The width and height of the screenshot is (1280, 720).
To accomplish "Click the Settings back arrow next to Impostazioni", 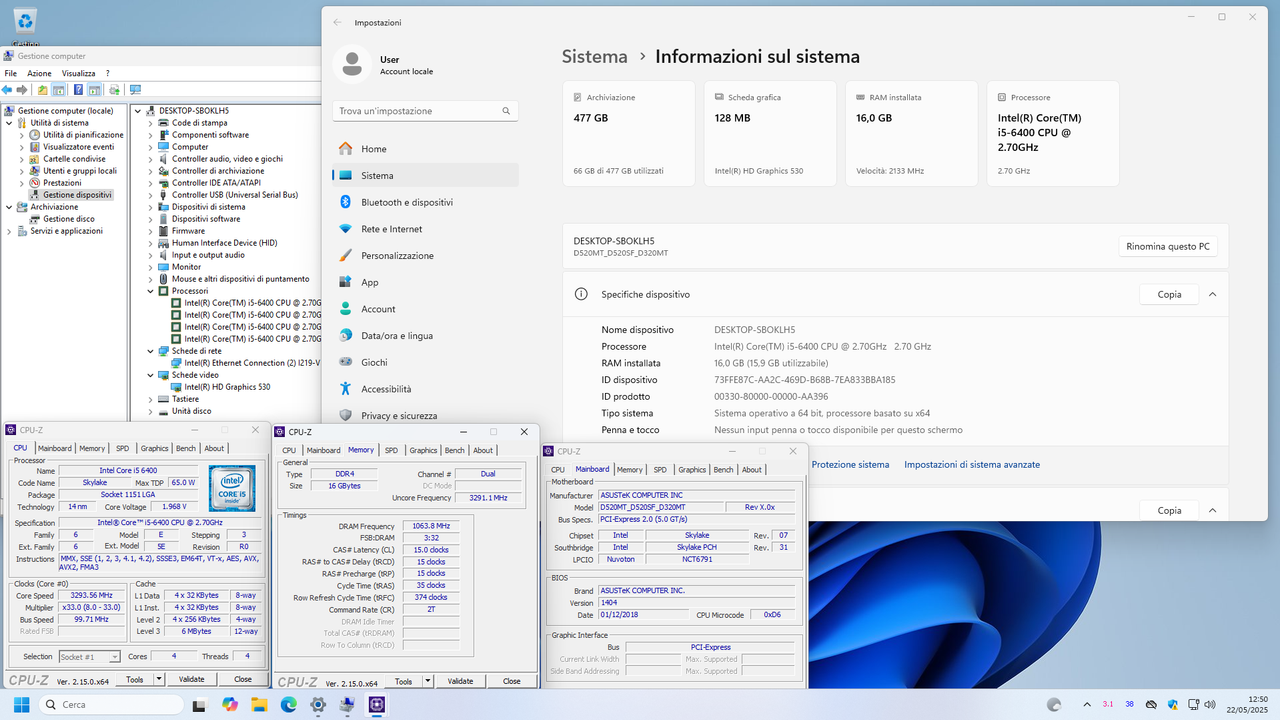I will click(337, 22).
